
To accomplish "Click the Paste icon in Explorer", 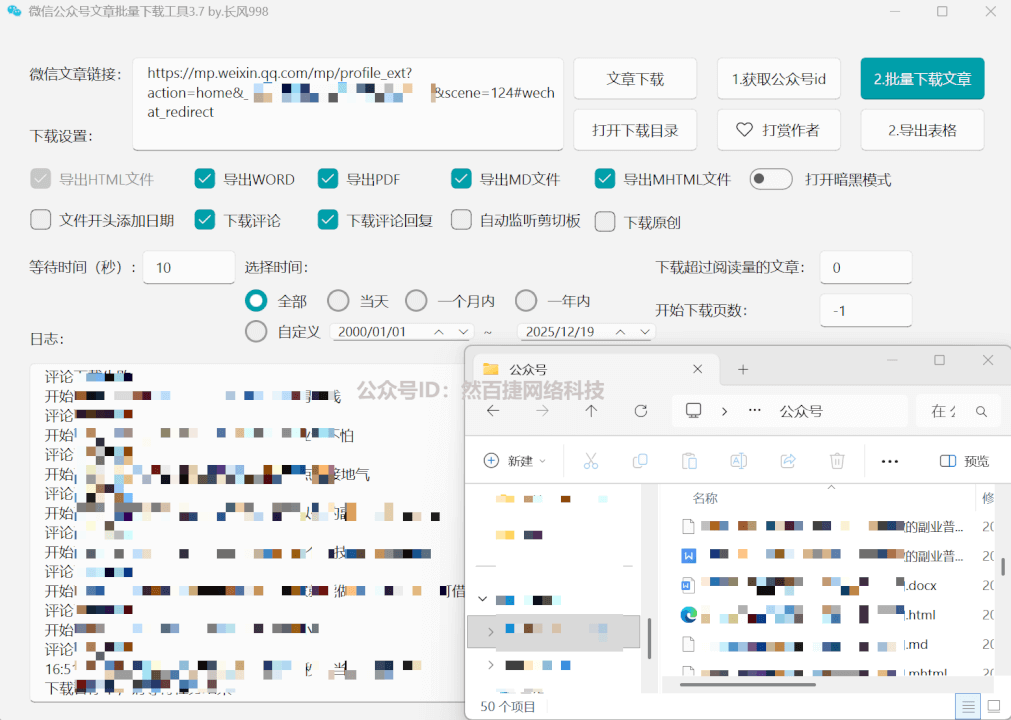I will [x=689, y=460].
